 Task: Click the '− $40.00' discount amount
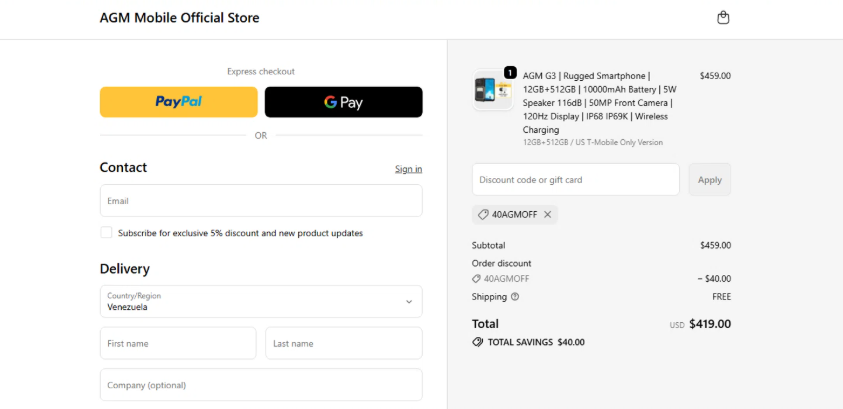pos(714,279)
